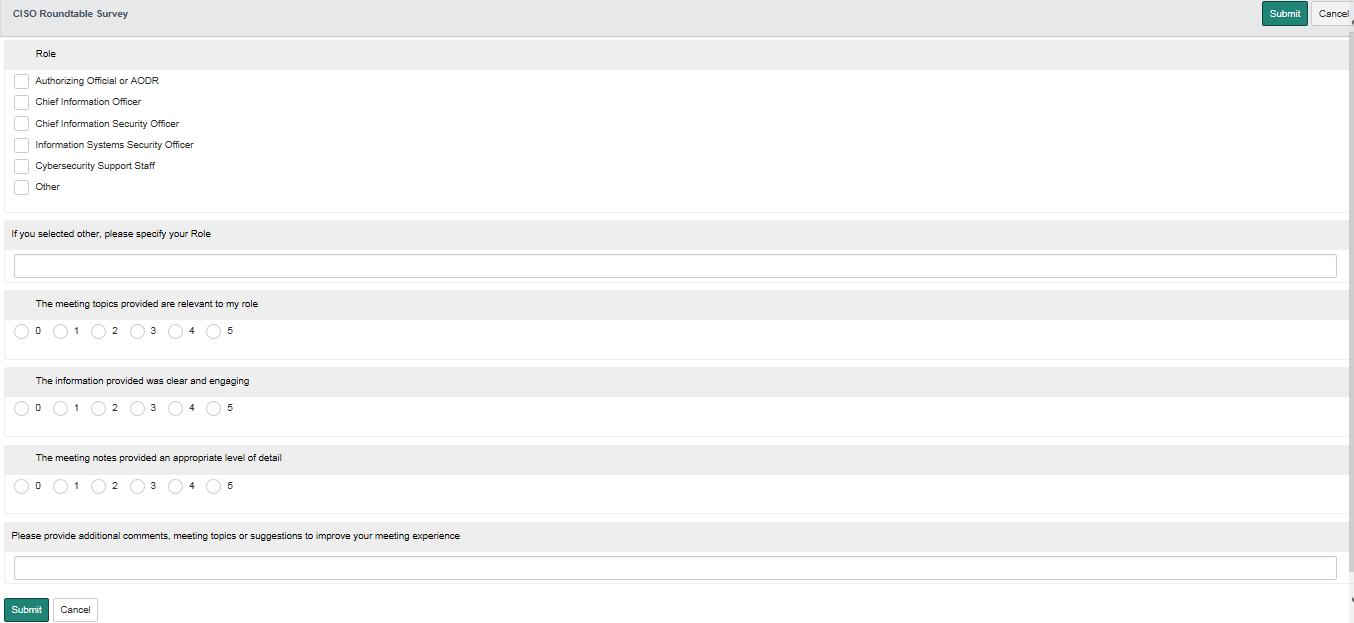1354x623 pixels.
Task: Select 1 for information clear and engaging
Action: click(x=60, y=409)
